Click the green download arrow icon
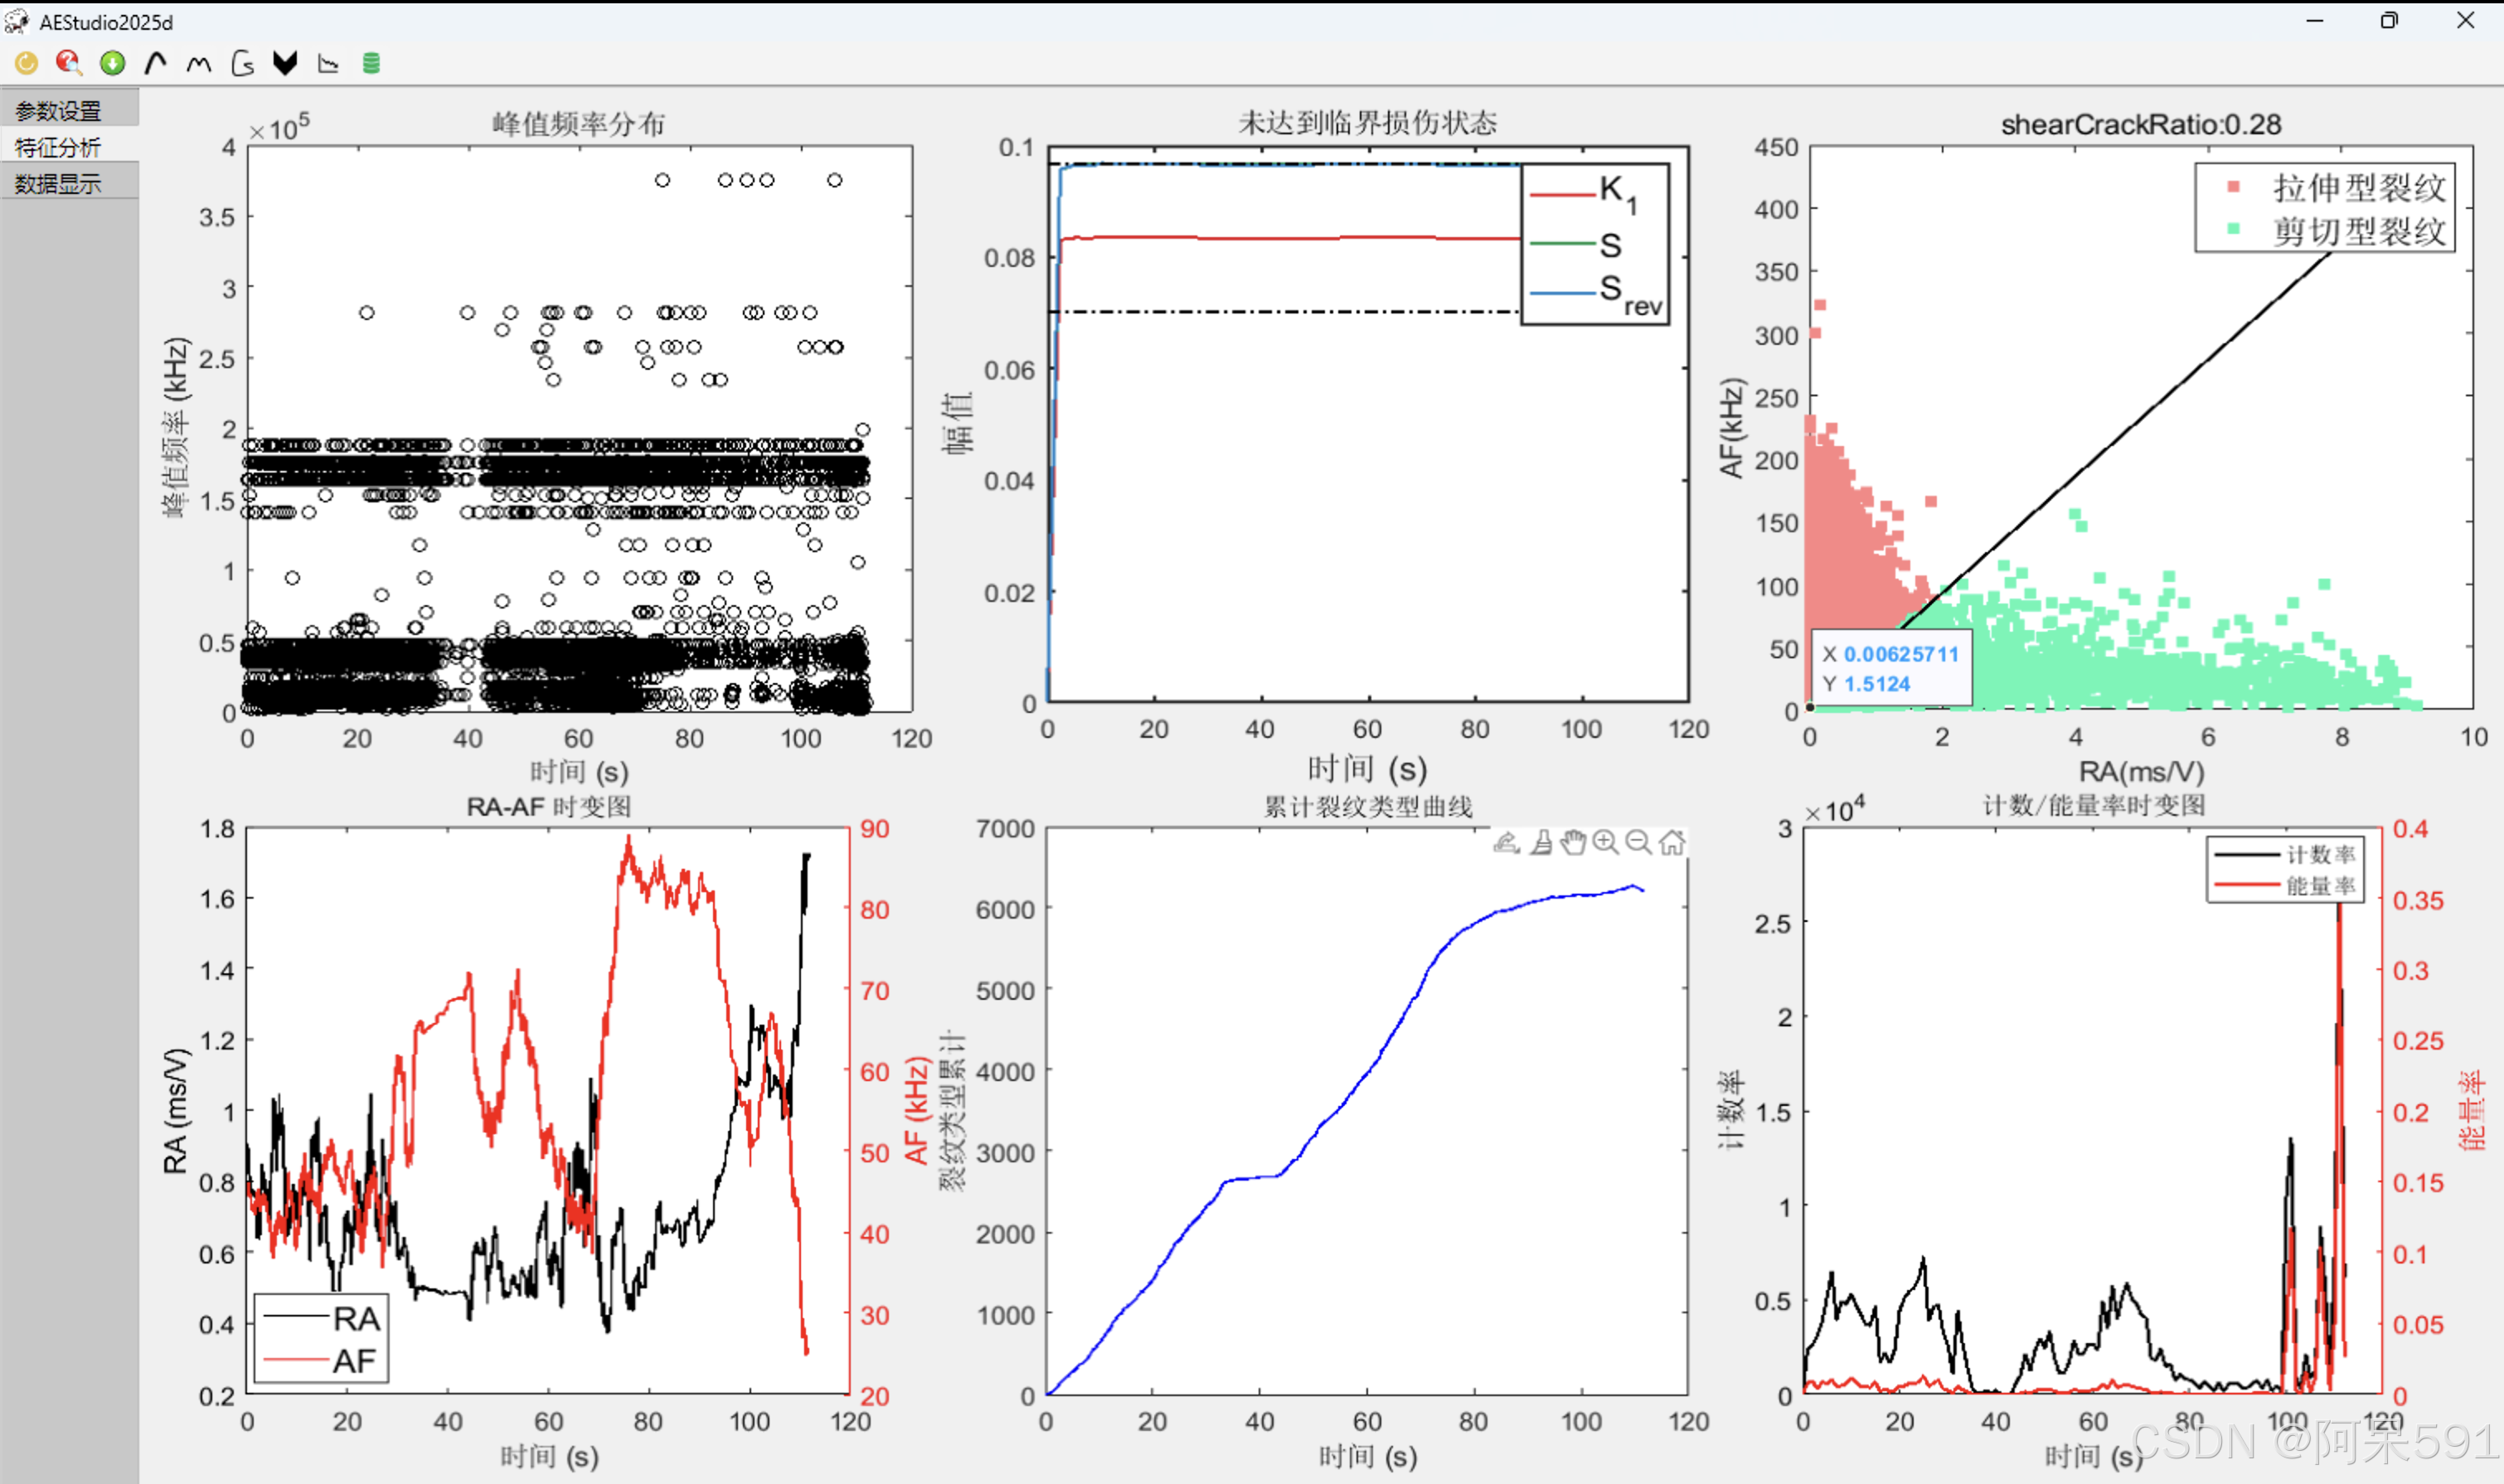Screen dimensions: 2504x1484 pyautogui.click(x=112, y=62)
